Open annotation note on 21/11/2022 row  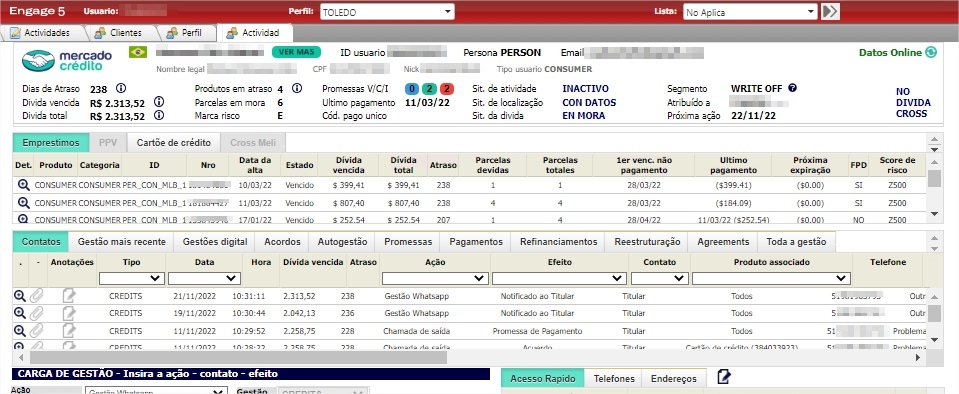[69, 296]
